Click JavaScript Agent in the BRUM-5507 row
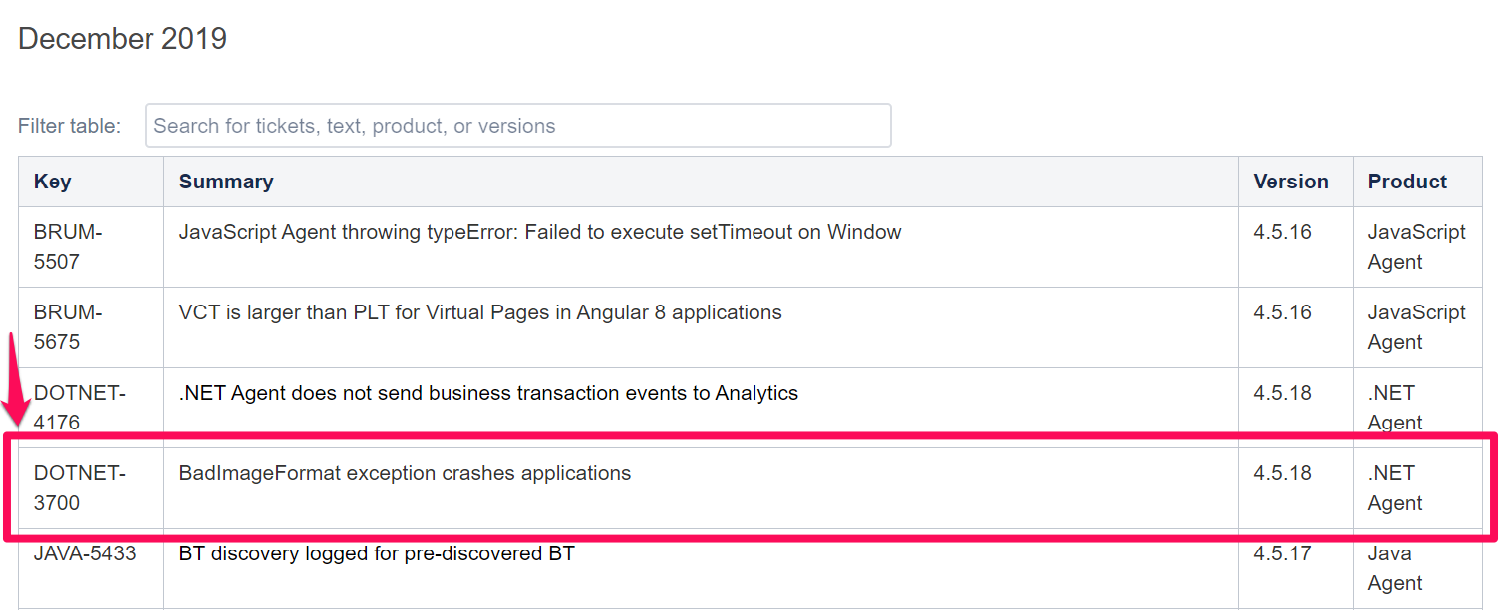The image size is (1504, 610). (x=1416, y=247)
